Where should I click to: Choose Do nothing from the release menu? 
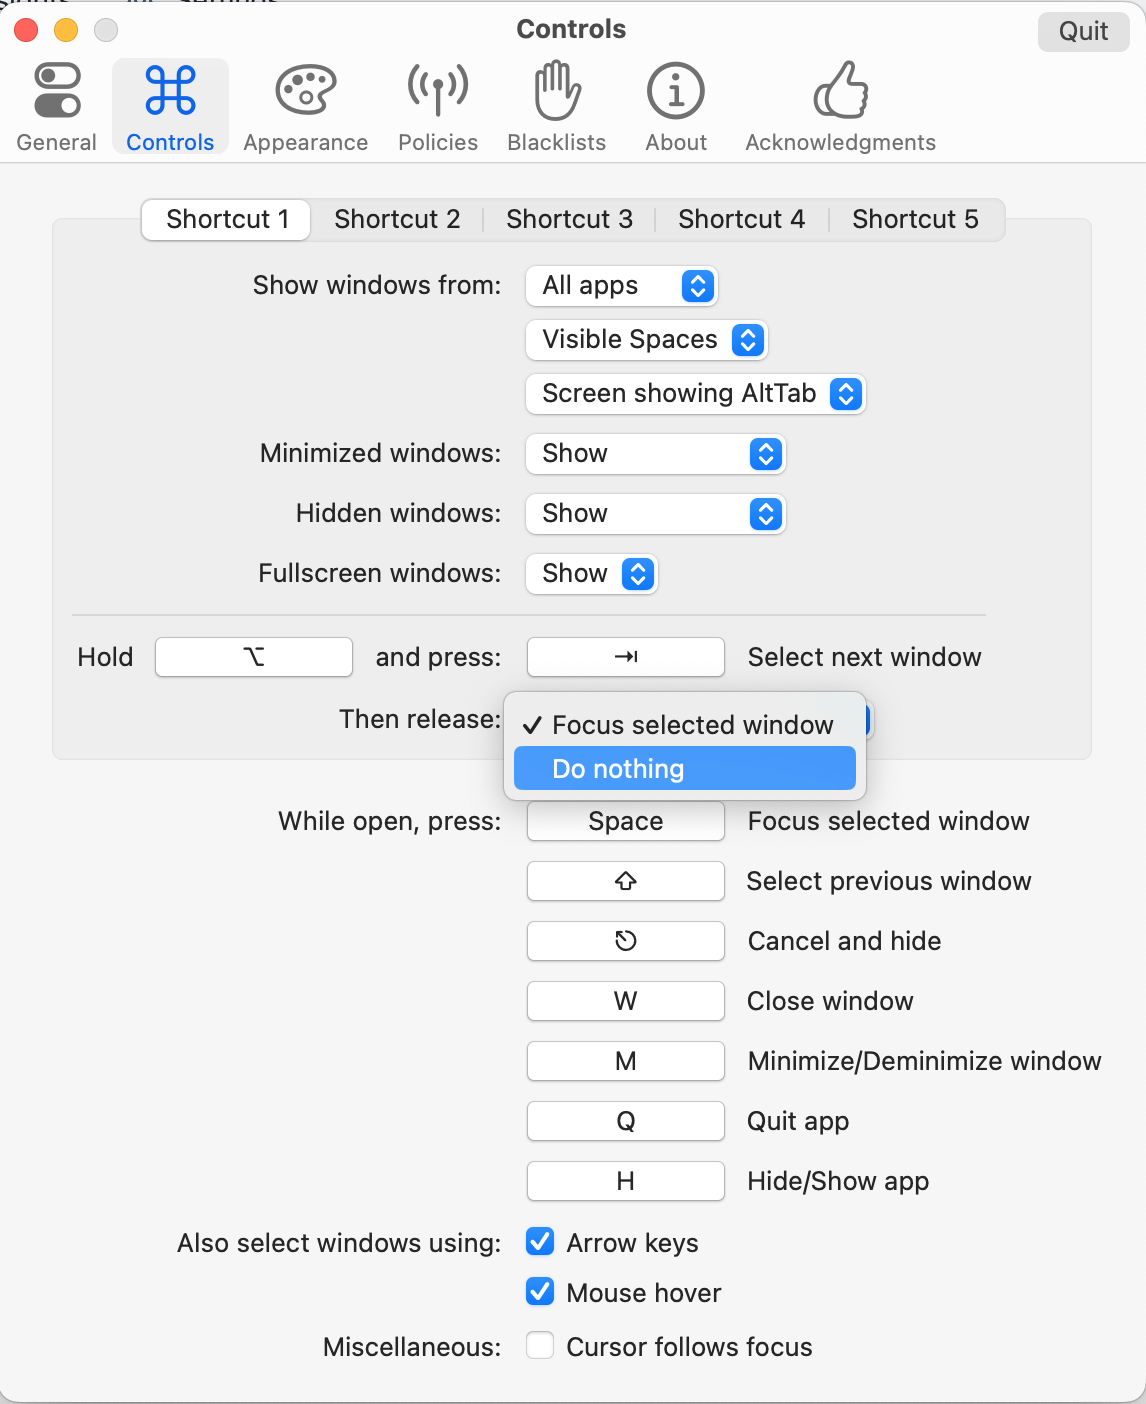pyautogui.click(x=684, y=768)
